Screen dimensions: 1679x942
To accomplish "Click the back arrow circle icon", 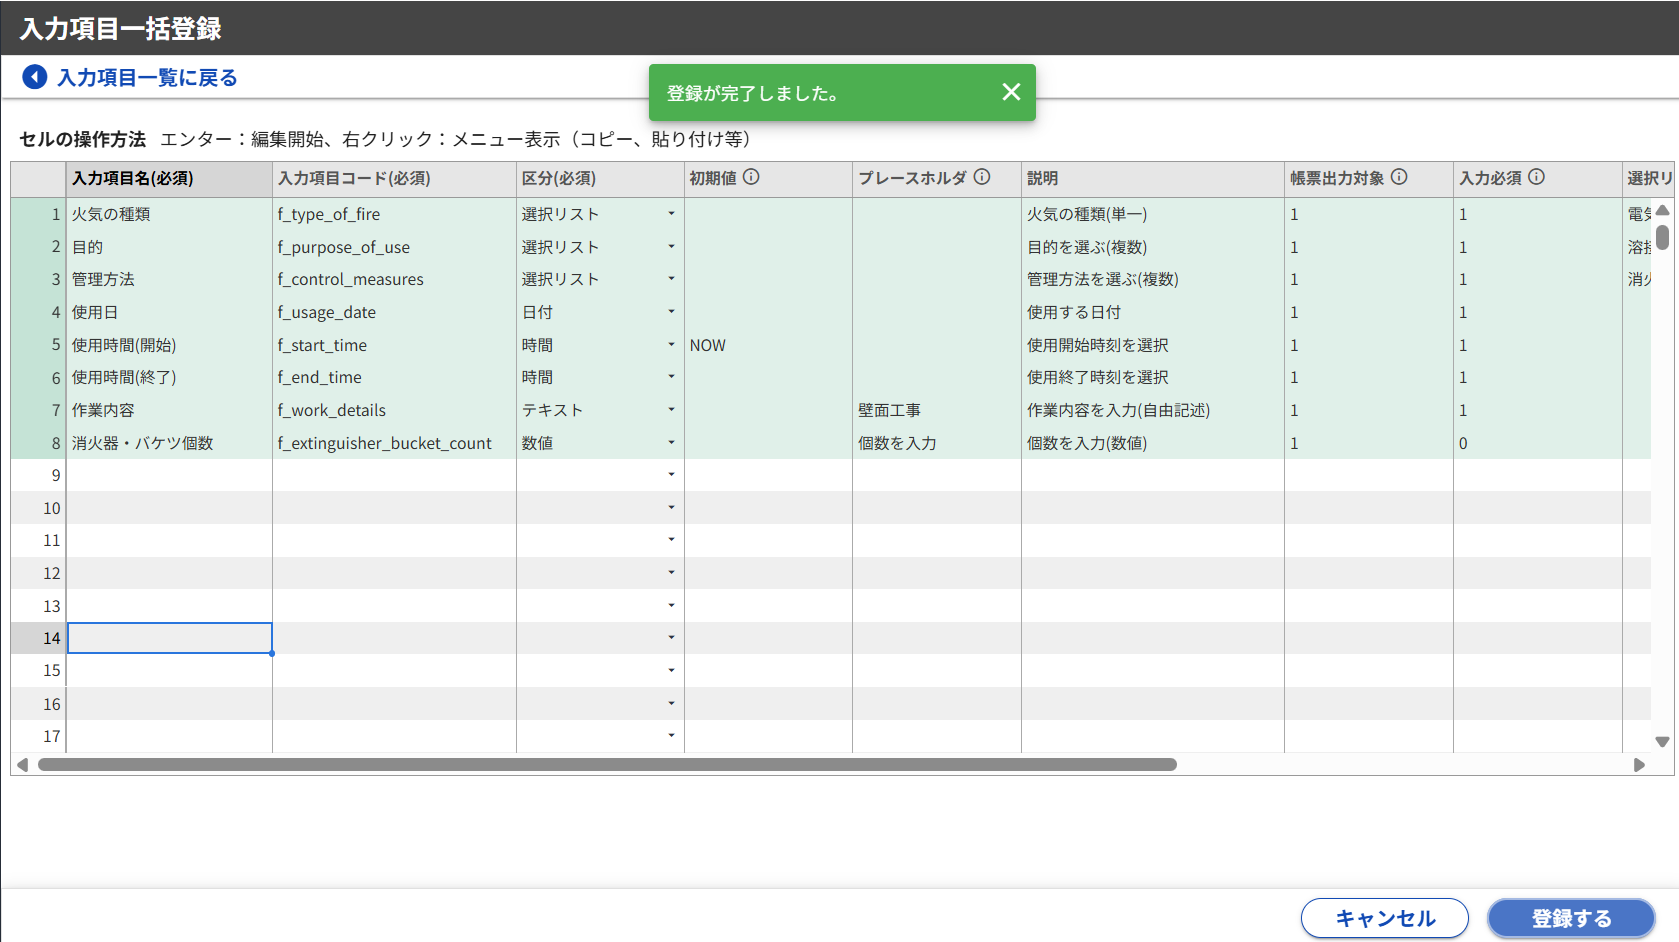I will pos(35,77).
